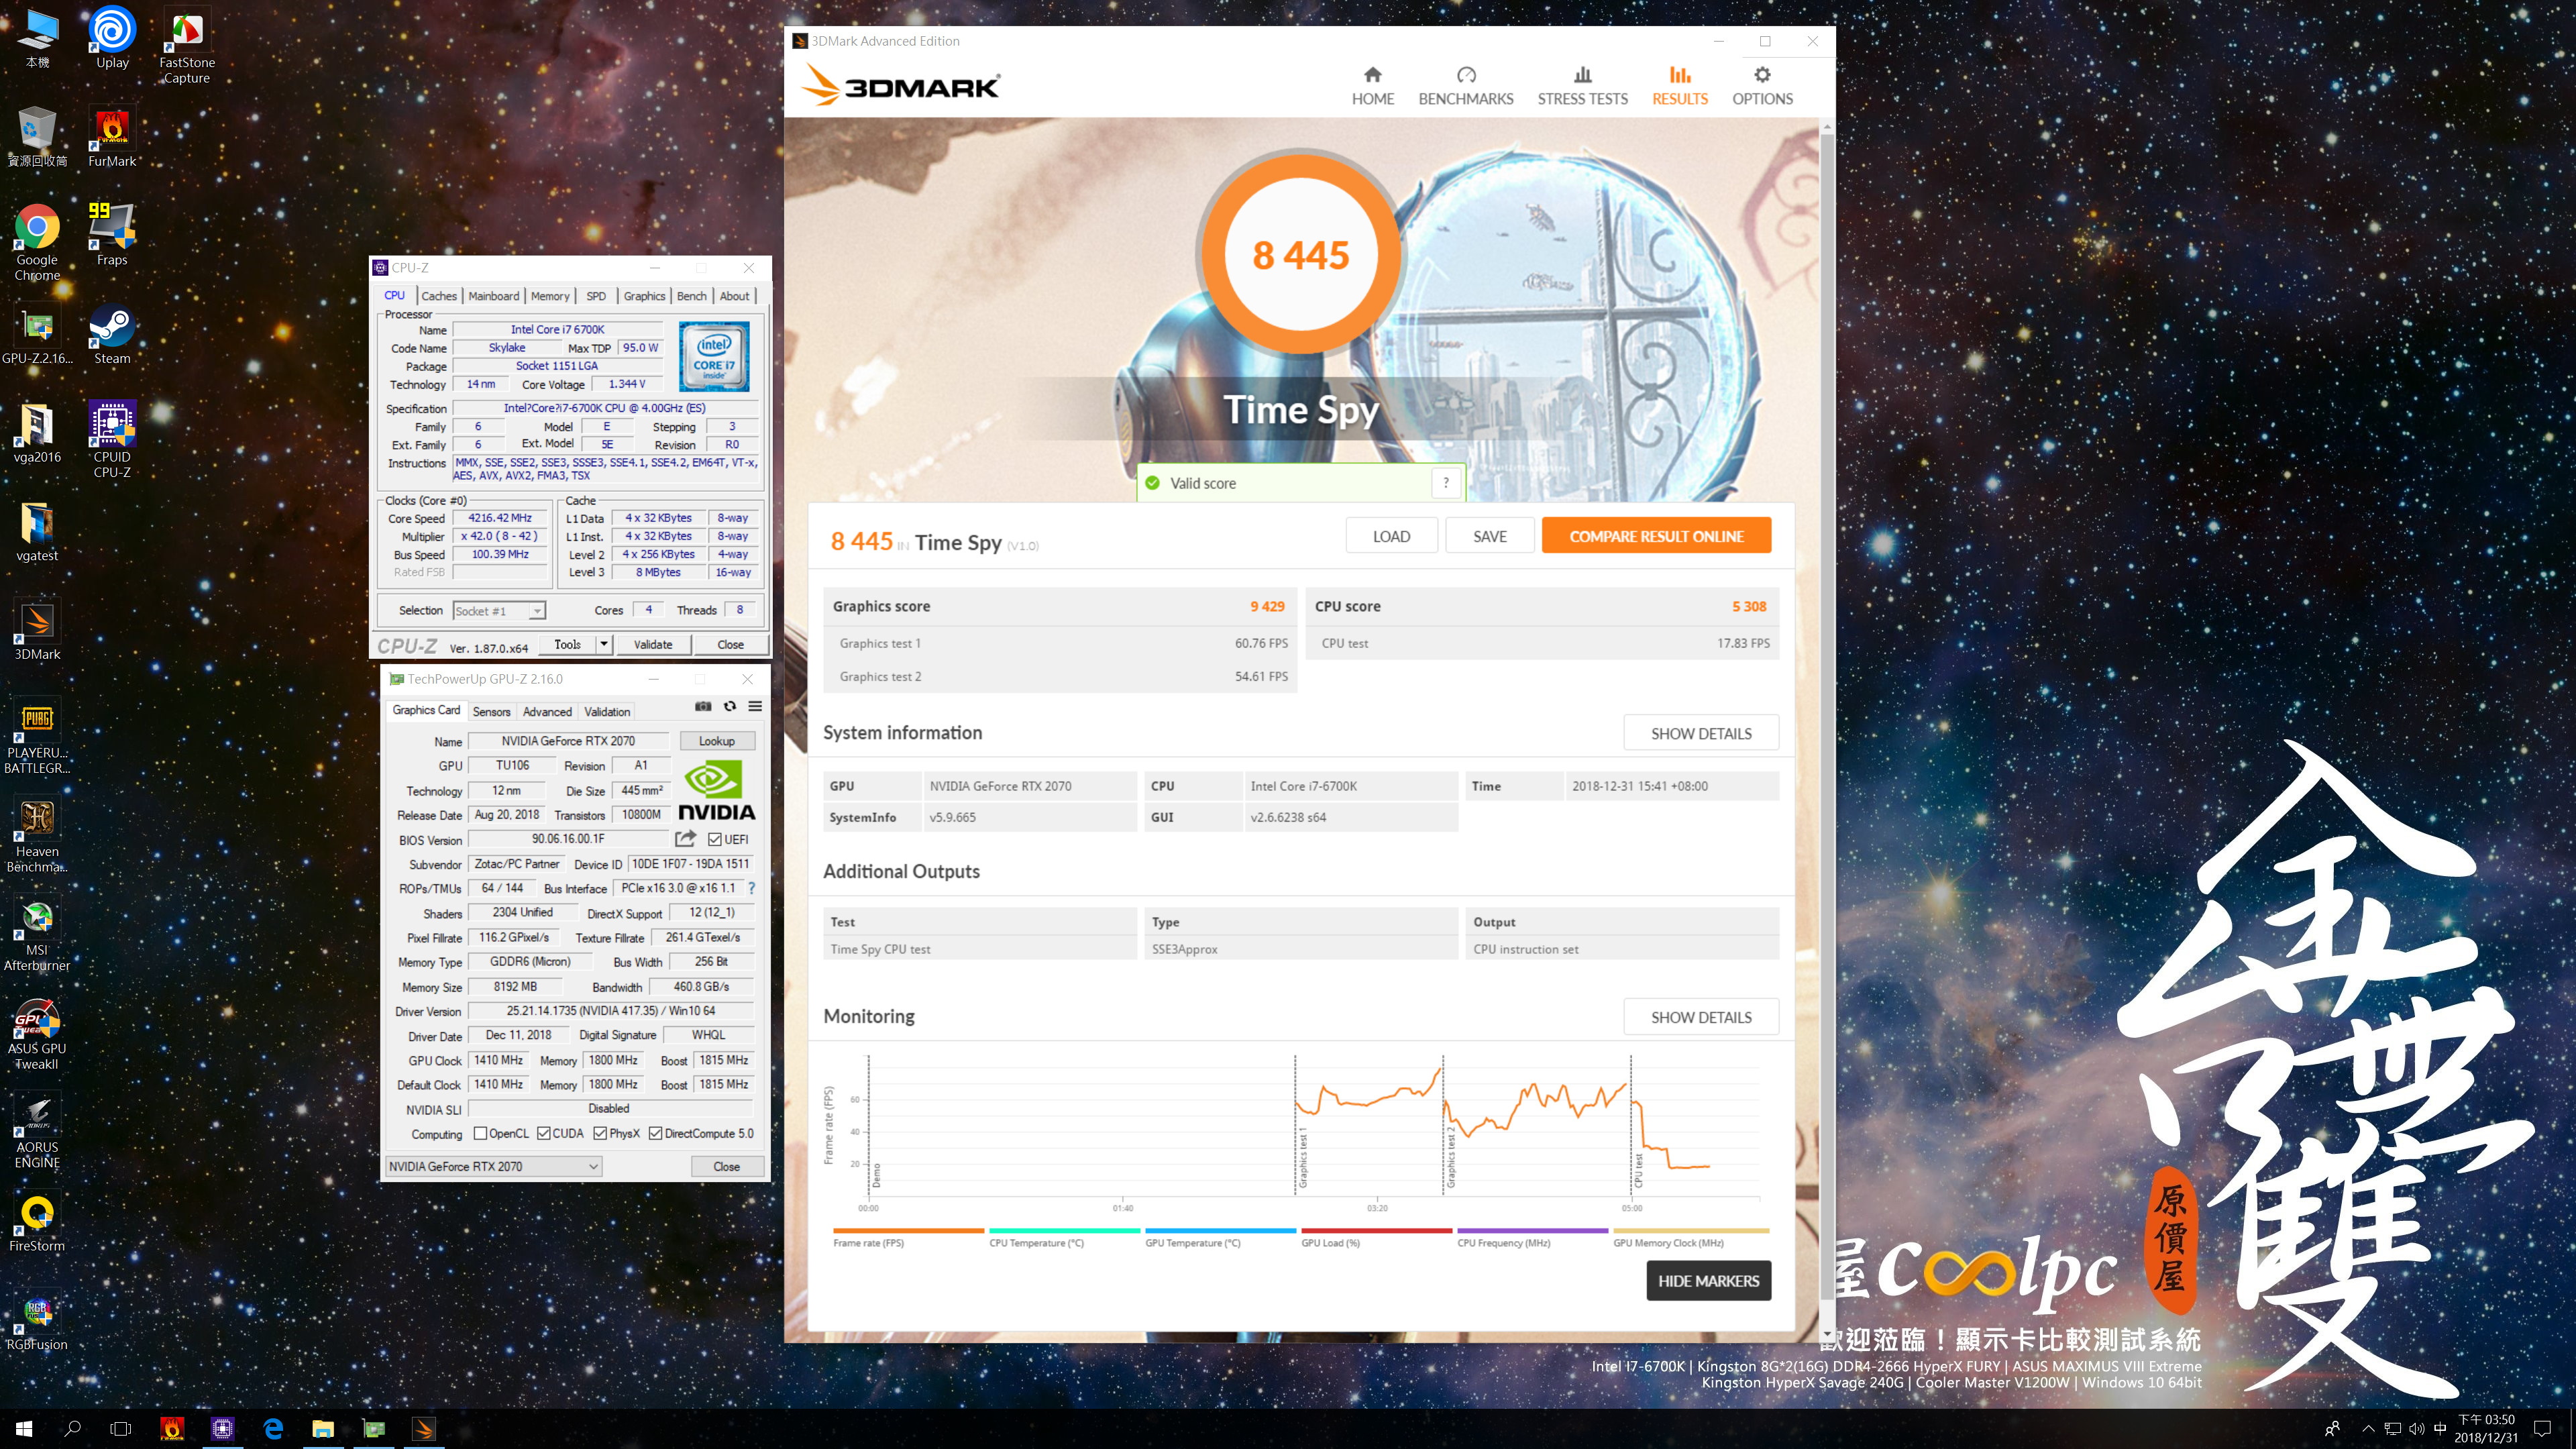Open Windows Start menu
The height and width of the screenshot is (1449, 2576).
24,1428
